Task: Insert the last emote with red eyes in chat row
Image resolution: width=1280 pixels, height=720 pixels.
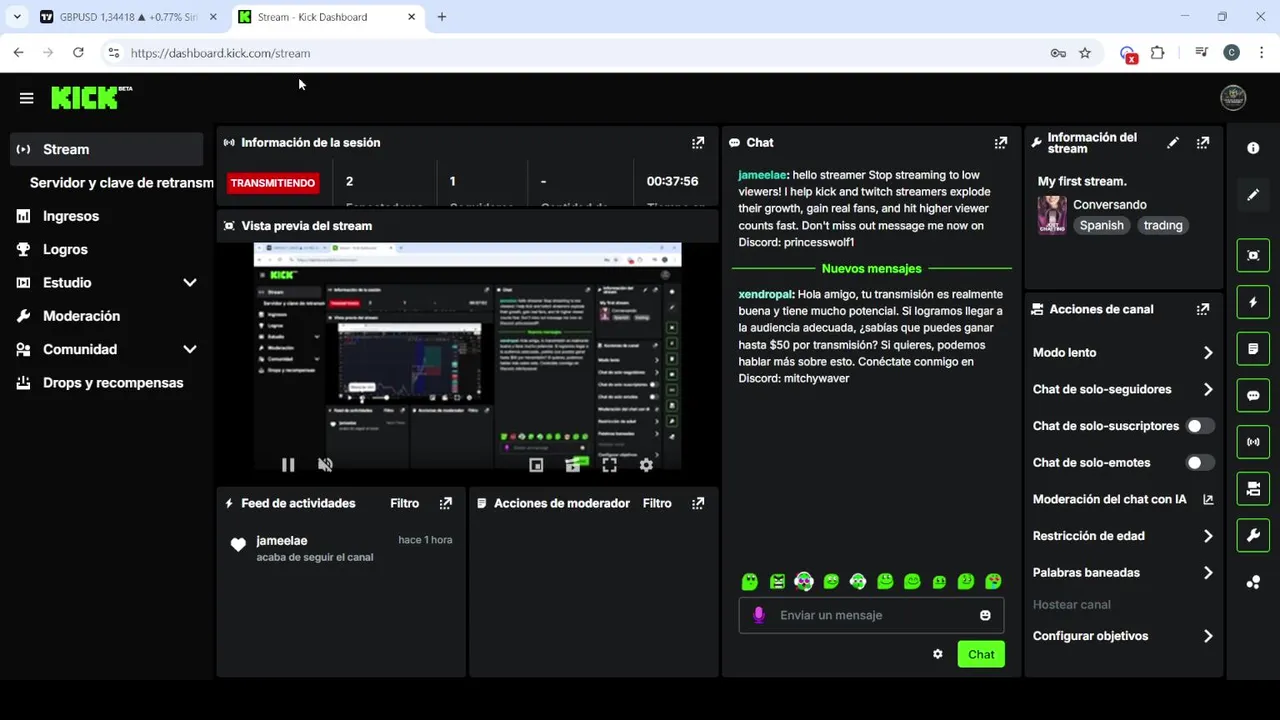Action: 993,581
